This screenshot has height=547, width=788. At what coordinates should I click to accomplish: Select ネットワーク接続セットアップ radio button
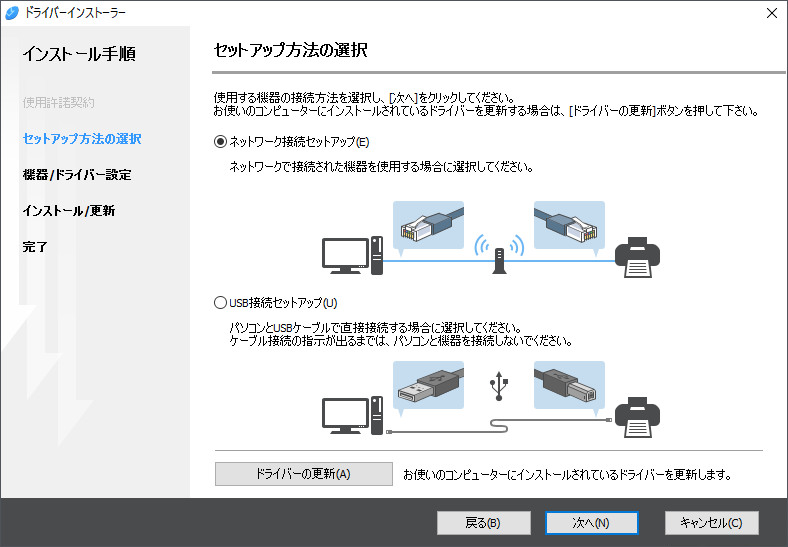click(221, 142)
